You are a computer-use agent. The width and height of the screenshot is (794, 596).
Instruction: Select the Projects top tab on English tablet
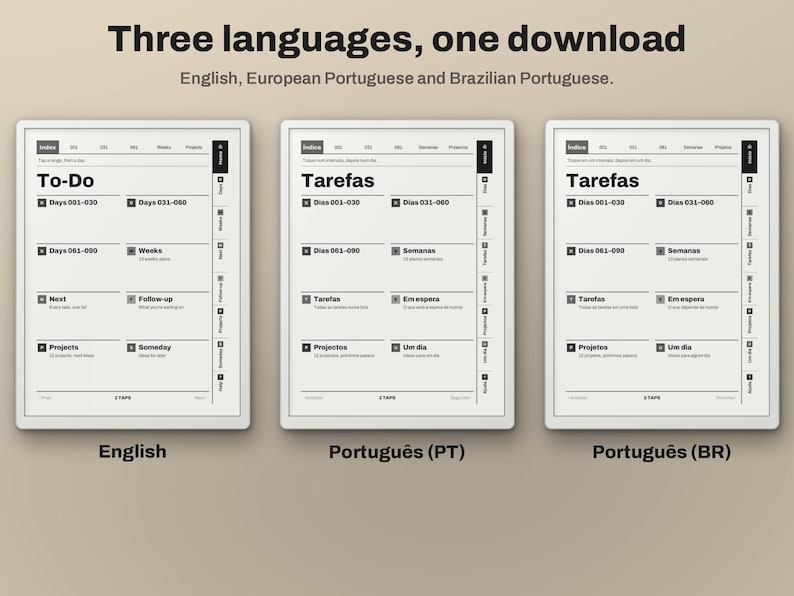193,147
